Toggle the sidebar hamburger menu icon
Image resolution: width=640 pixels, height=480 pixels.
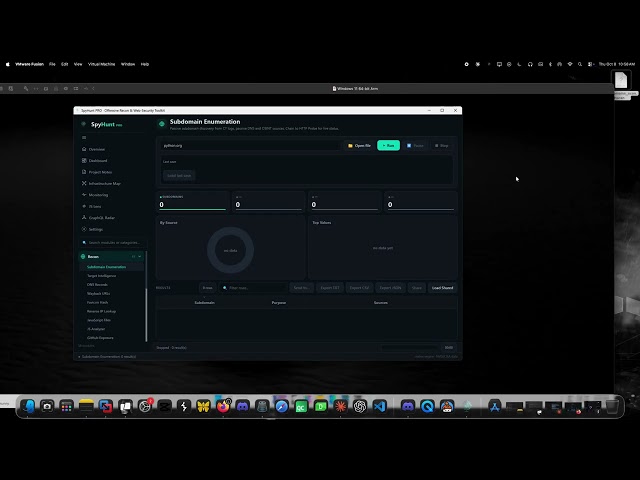(84, 138)
